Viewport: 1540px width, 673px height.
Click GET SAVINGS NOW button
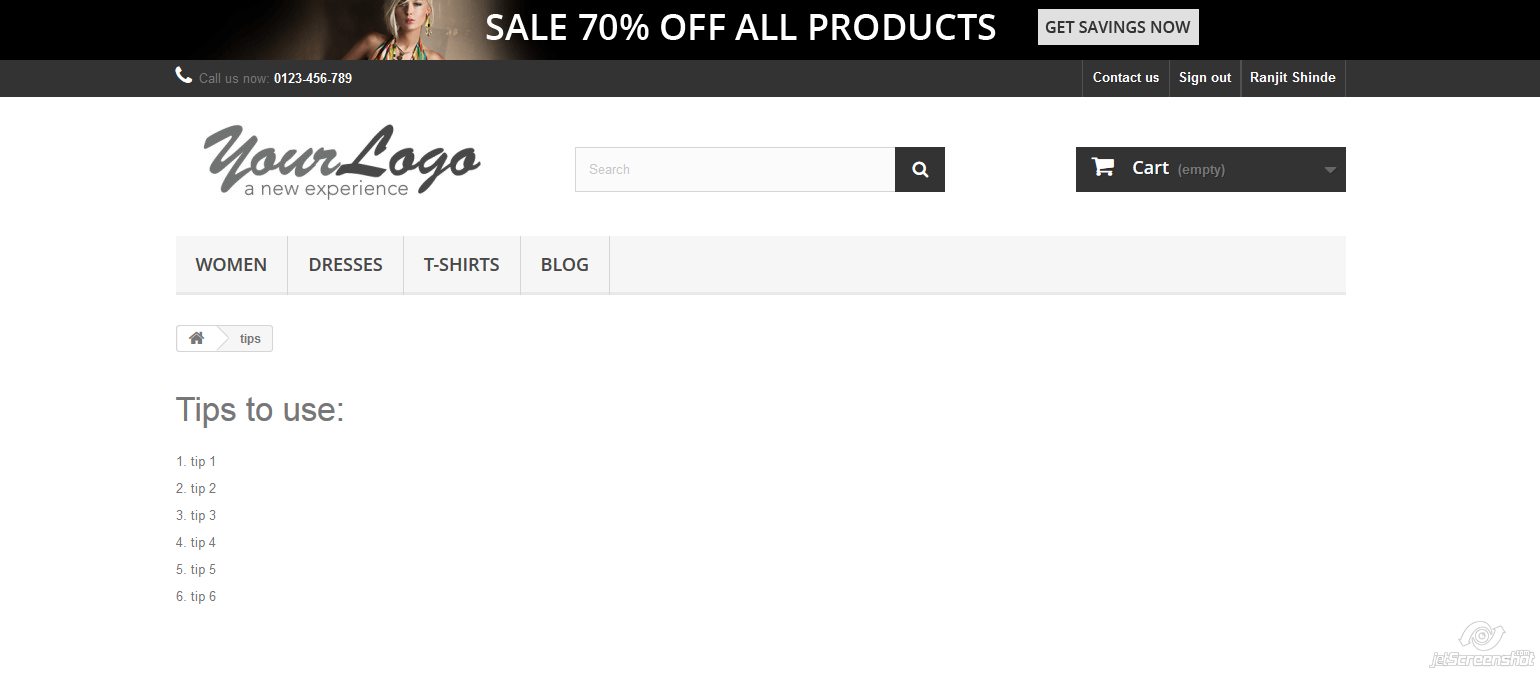point(1118,27)
